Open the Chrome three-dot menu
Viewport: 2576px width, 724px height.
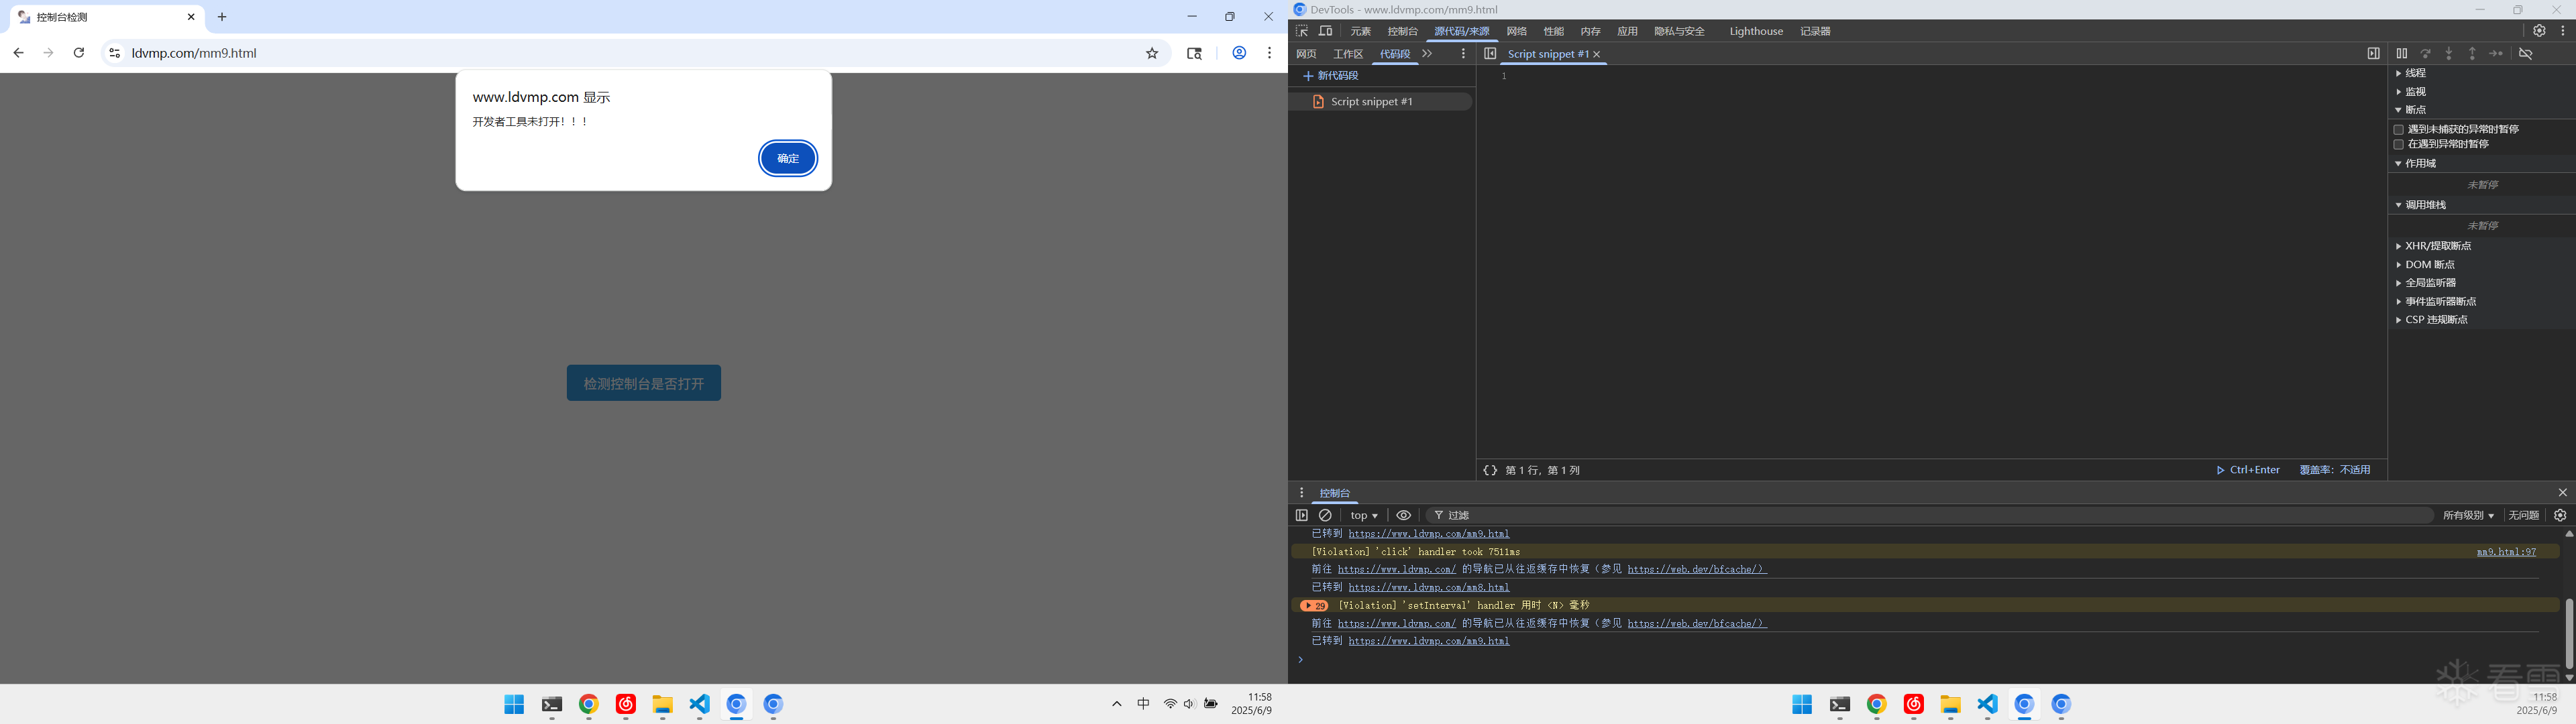(x=1269, y=53)
